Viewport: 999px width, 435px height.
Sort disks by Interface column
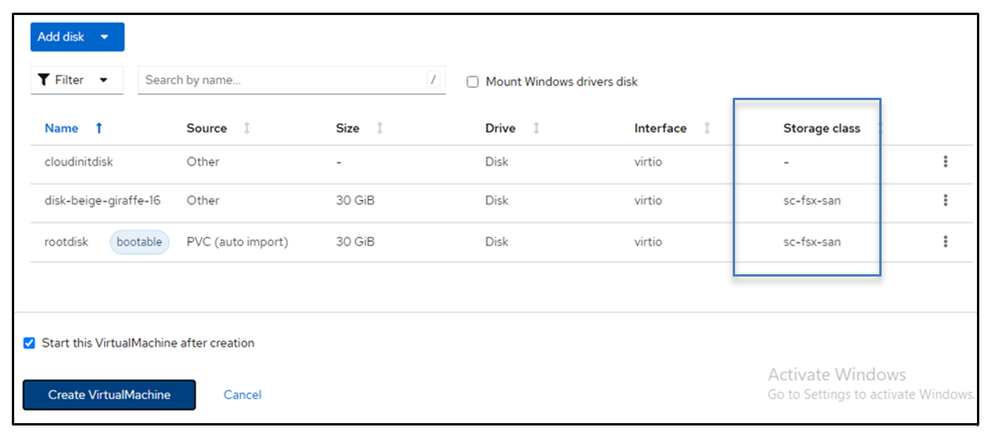click(707, 128)
